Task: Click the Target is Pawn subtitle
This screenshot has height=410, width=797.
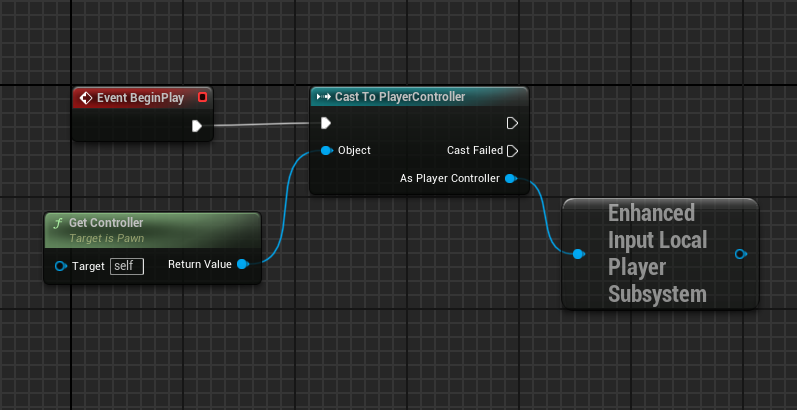Action: 106,238
